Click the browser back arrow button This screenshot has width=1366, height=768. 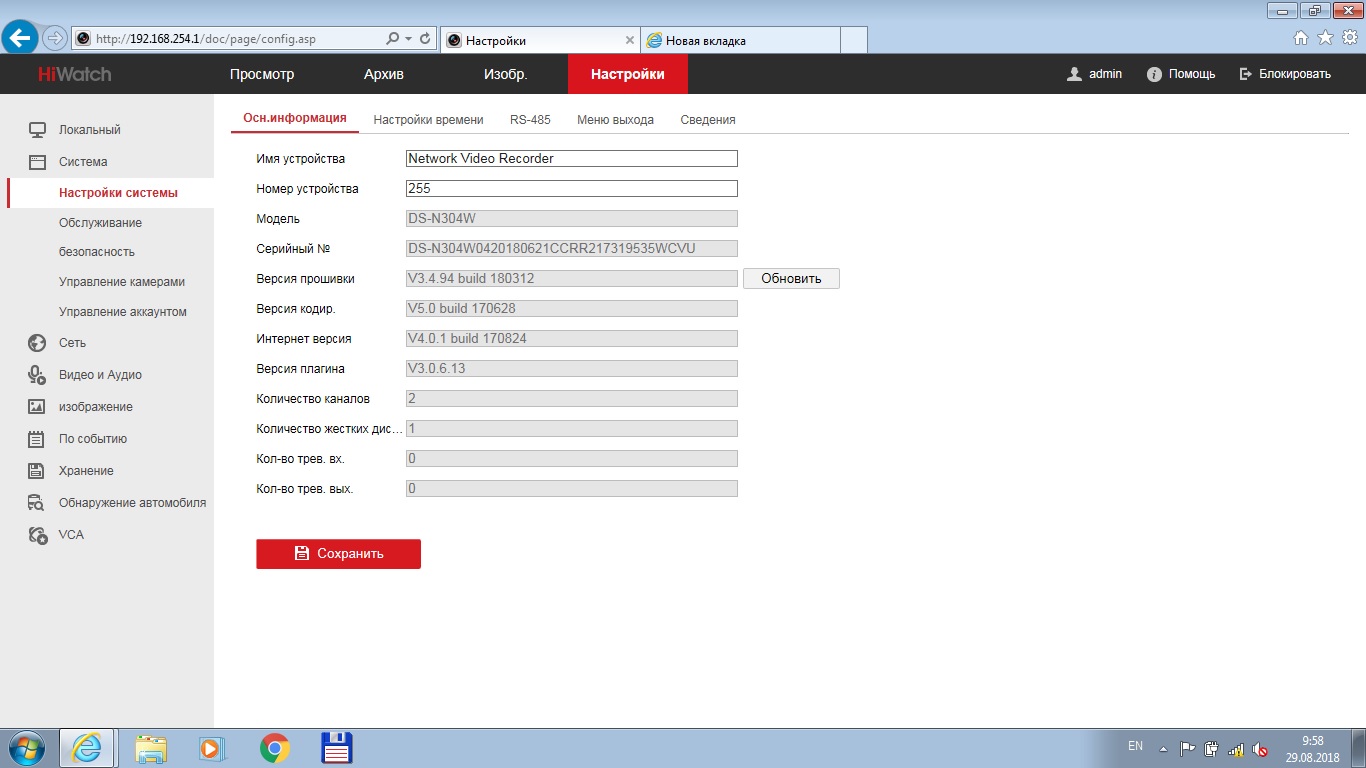(20, 38)
